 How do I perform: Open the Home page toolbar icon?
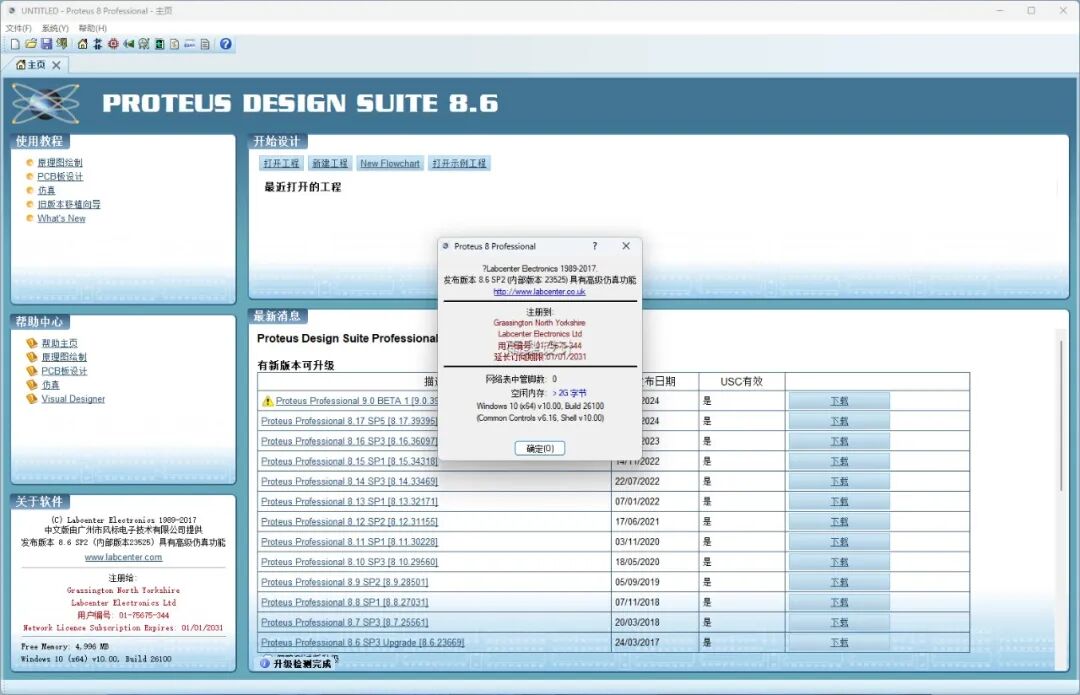click(x=82, y=44)
